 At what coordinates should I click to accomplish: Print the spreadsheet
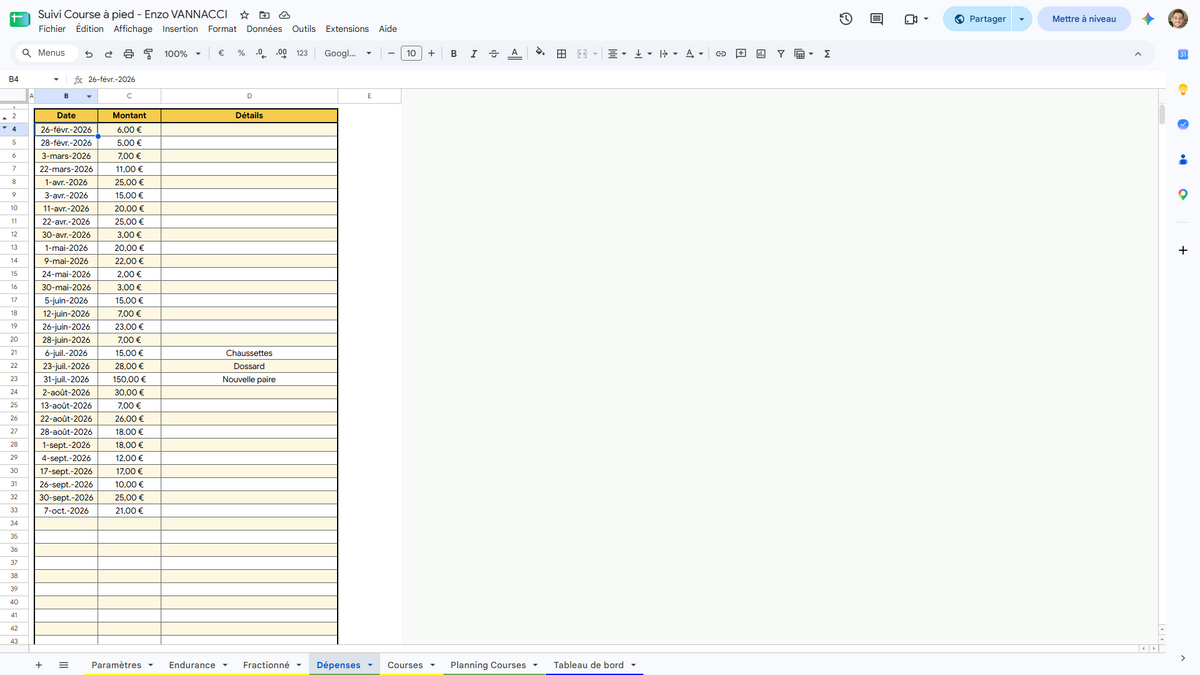pyautogui.click(x=128, y=54)
